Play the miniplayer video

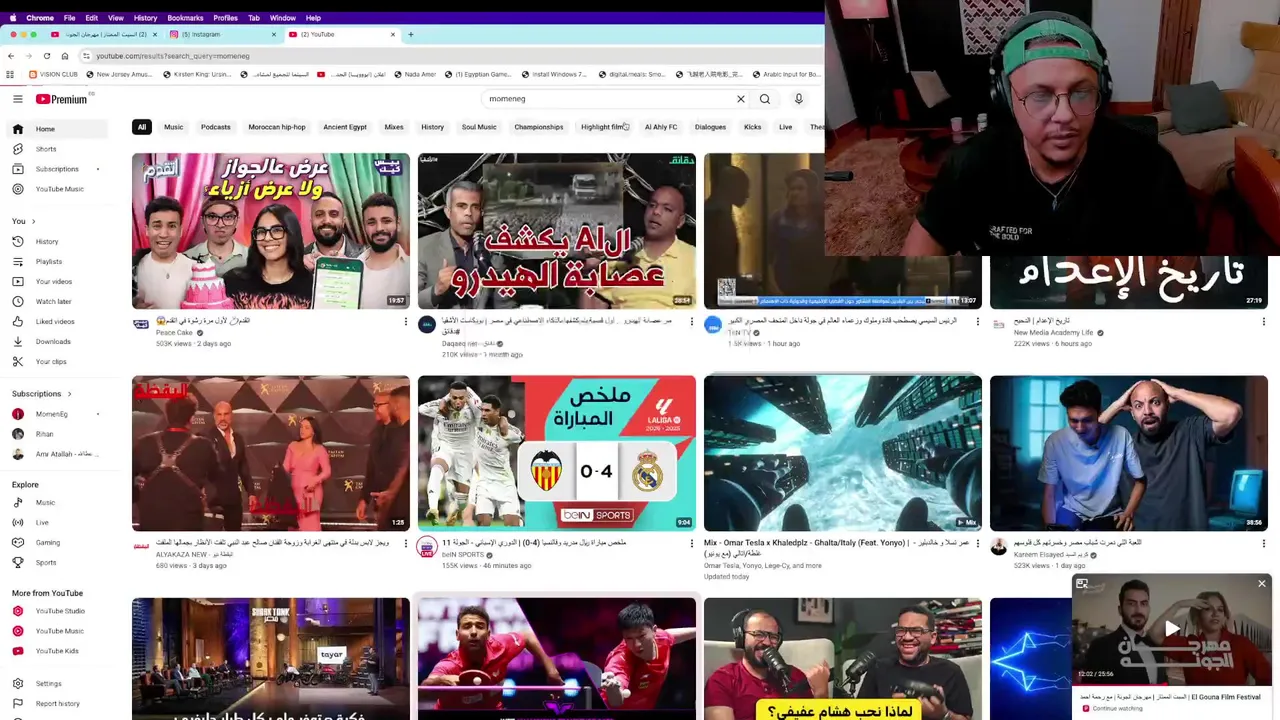pyautogui.click(x=1171, y=629)
